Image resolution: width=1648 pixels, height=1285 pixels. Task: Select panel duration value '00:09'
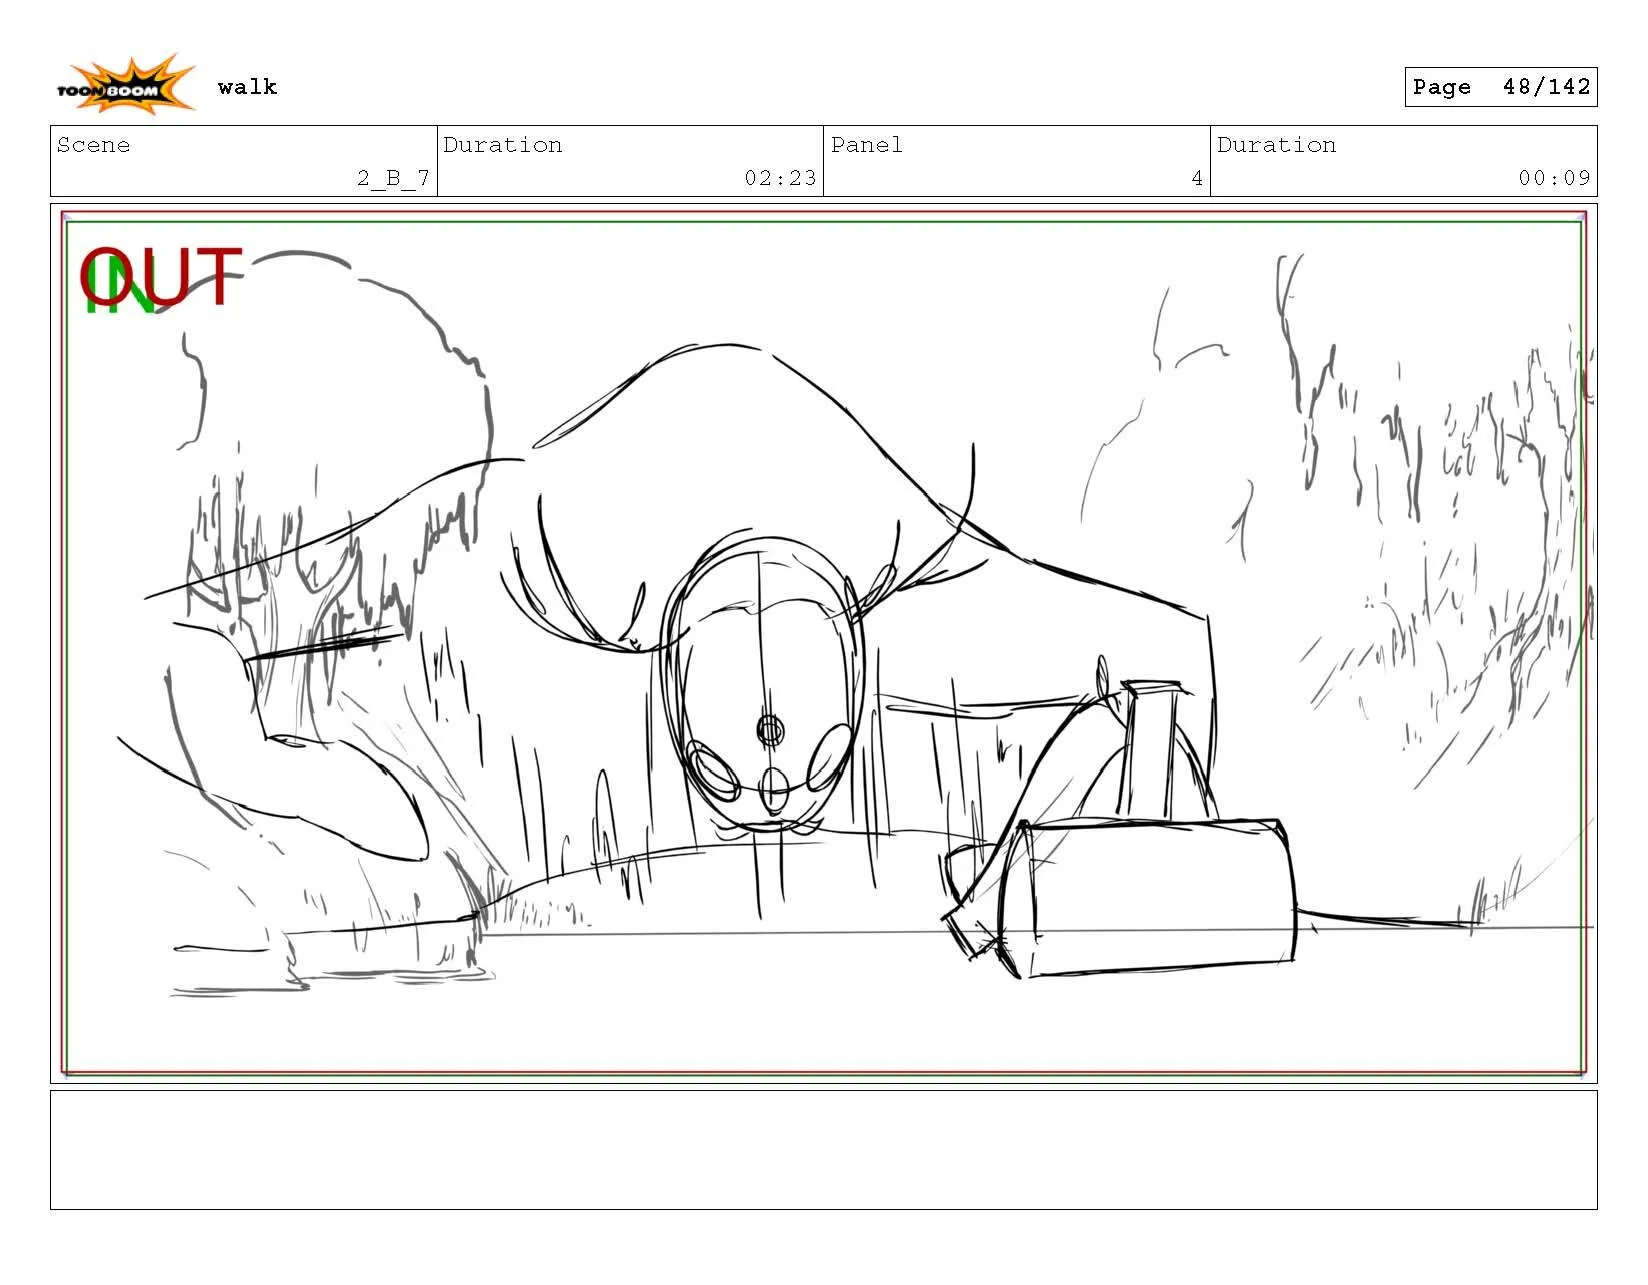(1554, 178)
